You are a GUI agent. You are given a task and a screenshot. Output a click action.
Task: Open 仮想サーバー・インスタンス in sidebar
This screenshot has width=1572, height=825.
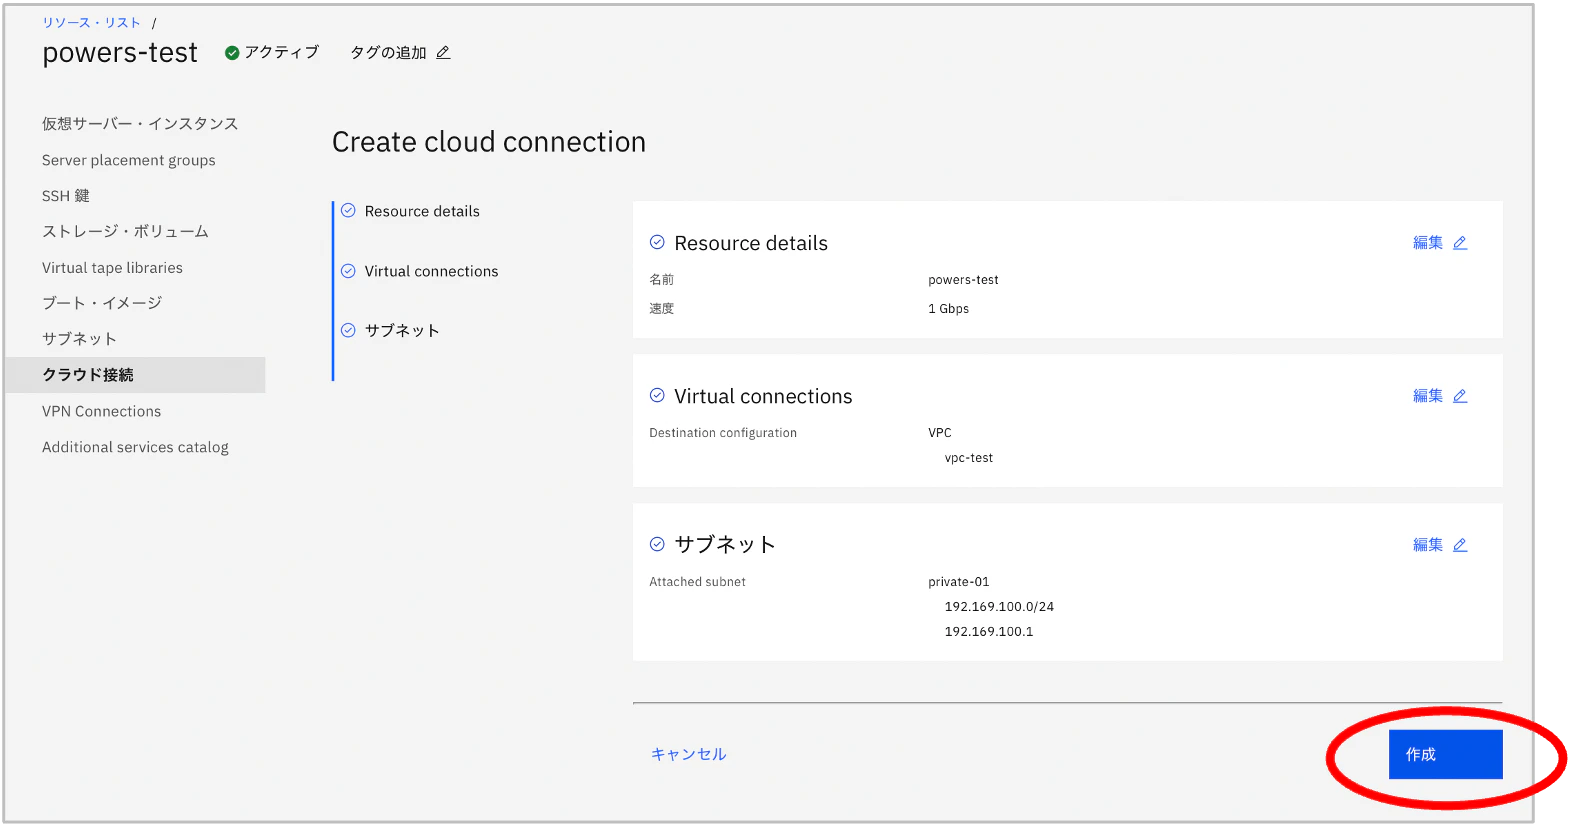[140, 124]
